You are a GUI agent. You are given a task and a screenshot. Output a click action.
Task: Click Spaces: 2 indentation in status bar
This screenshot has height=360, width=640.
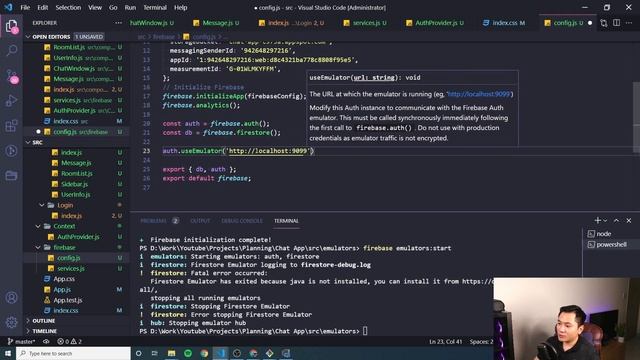481,341
